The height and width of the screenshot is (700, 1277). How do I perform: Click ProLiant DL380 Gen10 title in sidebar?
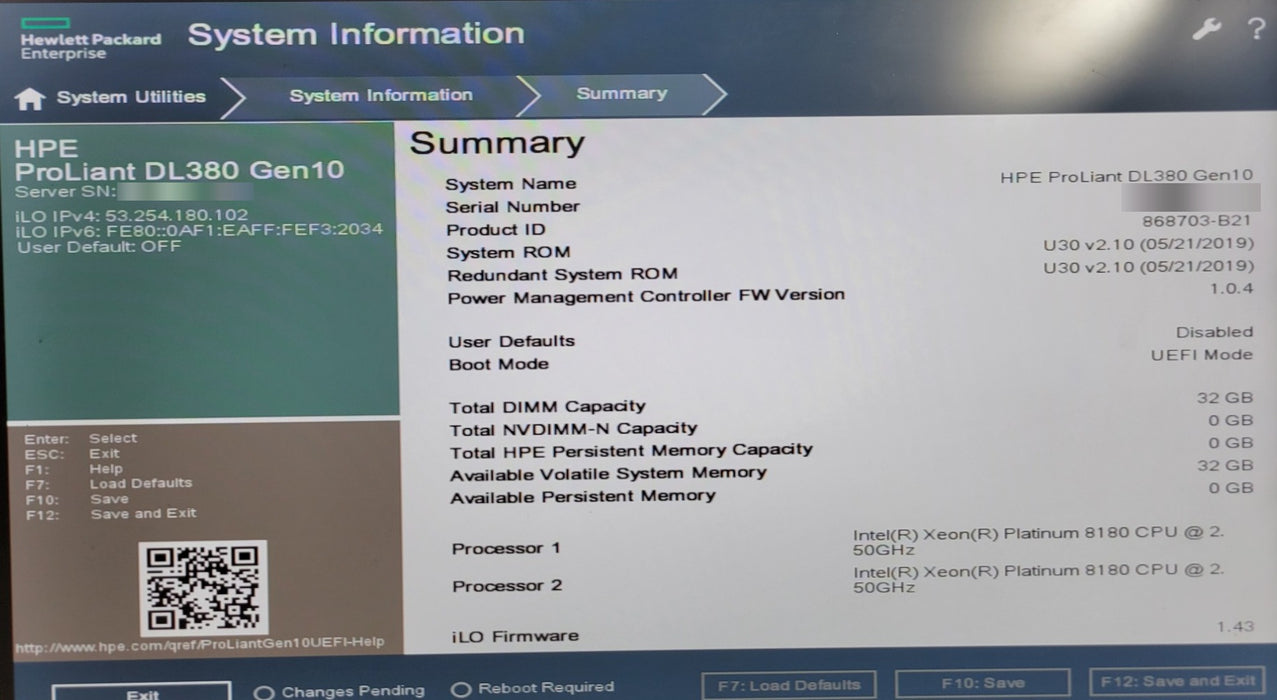pyautogui.click(x=179, y=170)
